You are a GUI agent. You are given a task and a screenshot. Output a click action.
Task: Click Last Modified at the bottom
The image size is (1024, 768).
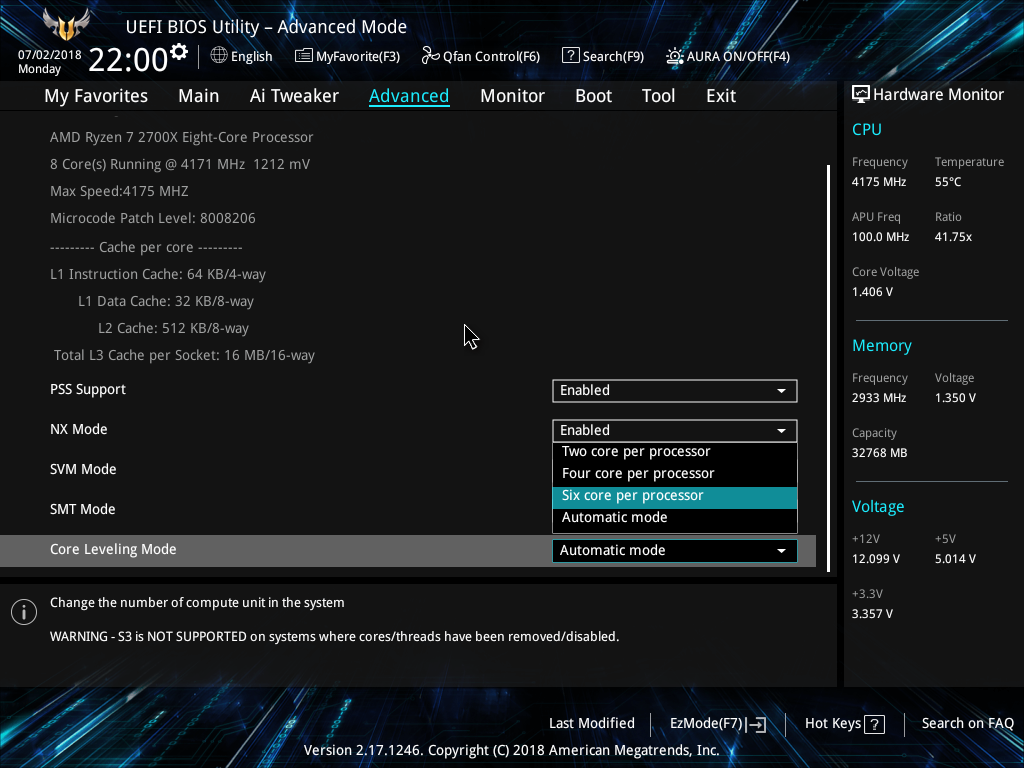click(592, 723)
